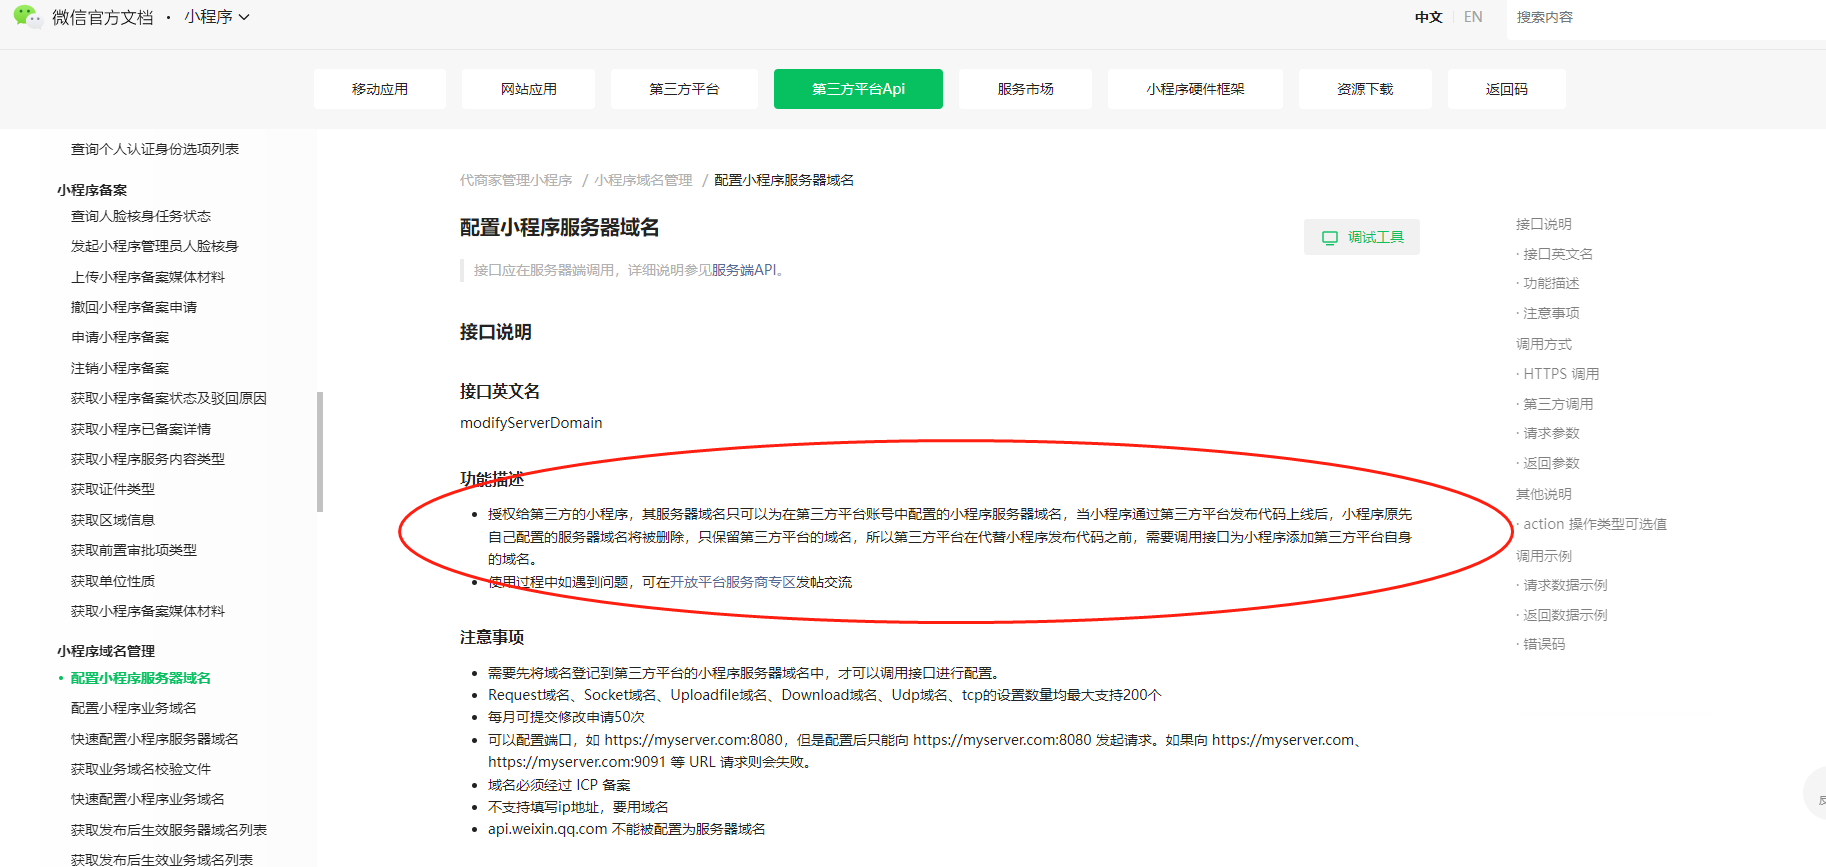
Task: Open sidebar item 获取前置审批项类型
Action: point(134,550)
